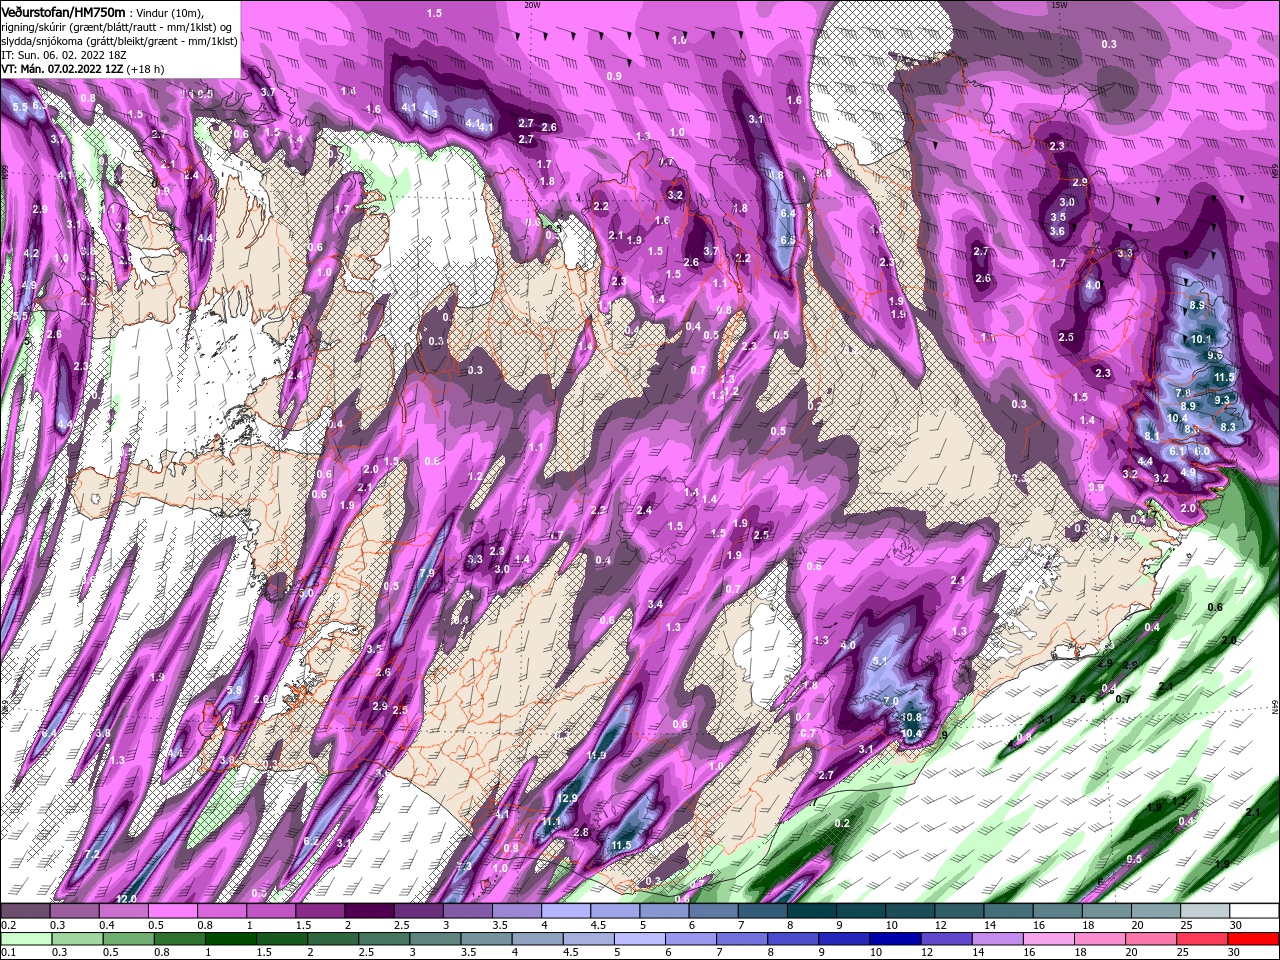Click the '7.9' precipitation value on the map
Screen dimensions: 1280x960
tap(427, 573)
